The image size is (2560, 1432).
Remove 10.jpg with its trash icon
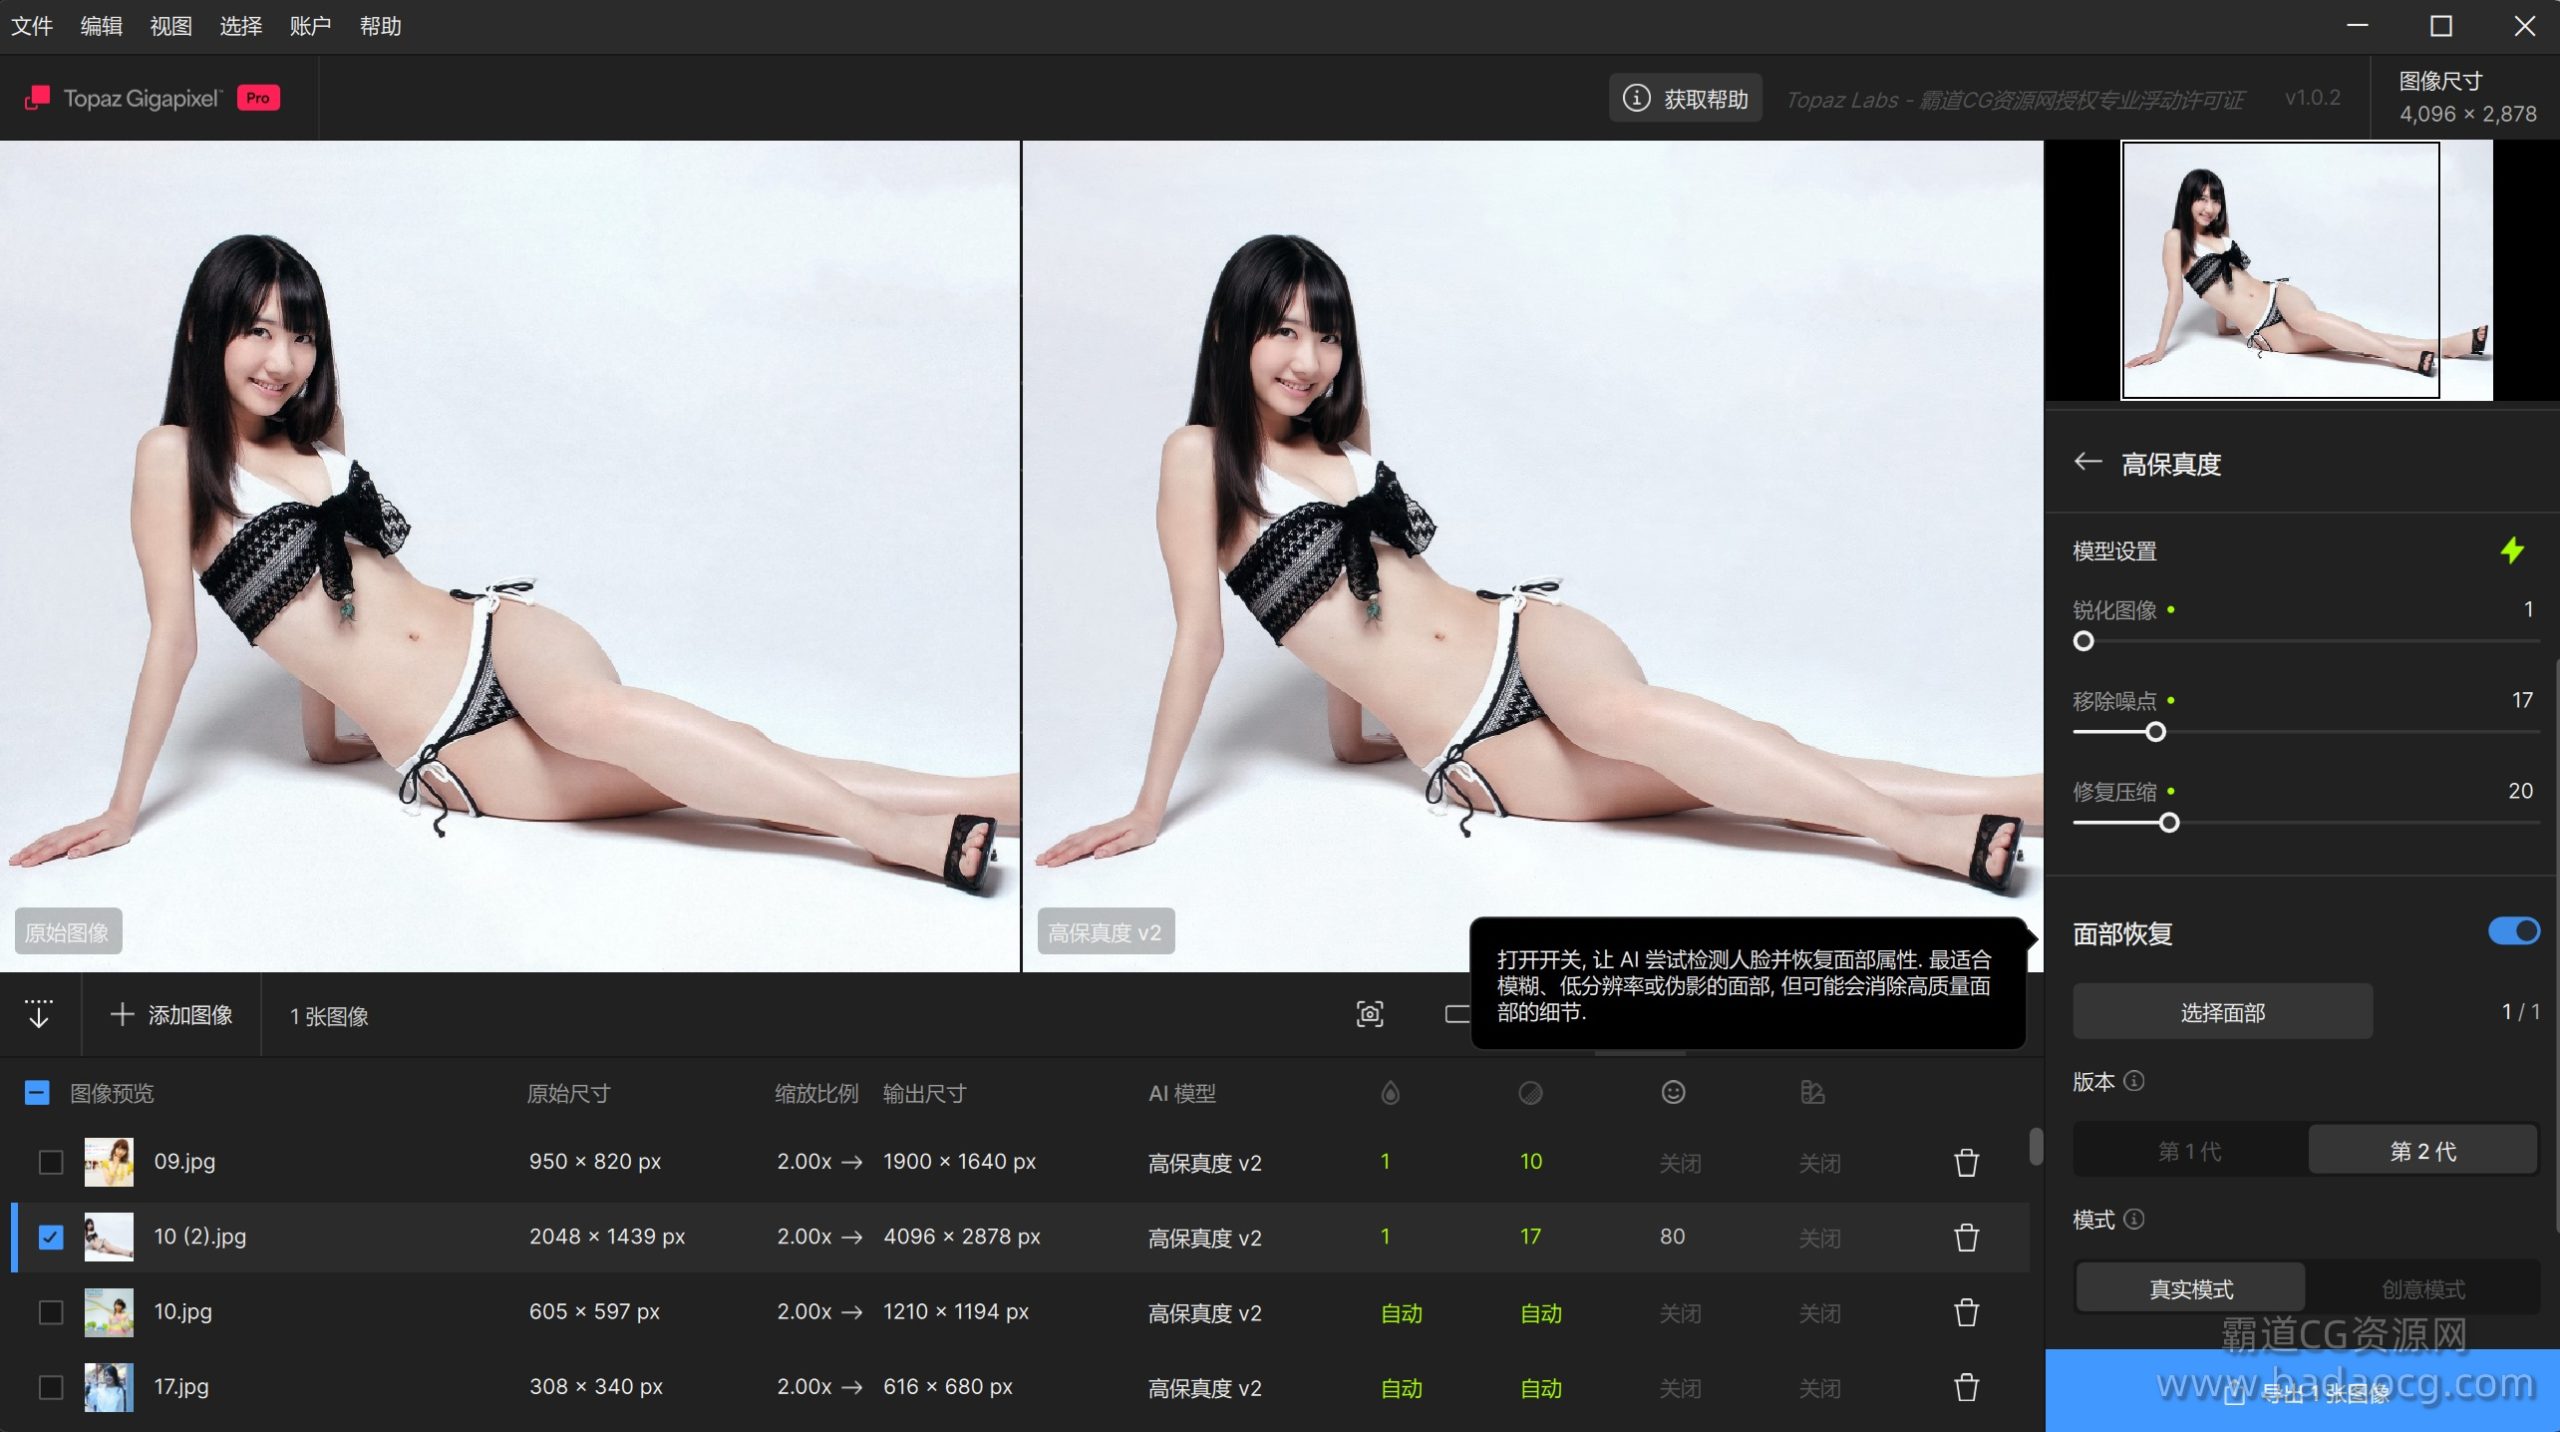[x=1966, y=1312]
